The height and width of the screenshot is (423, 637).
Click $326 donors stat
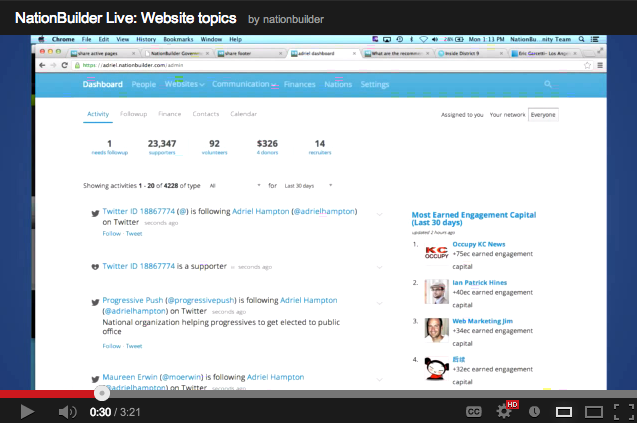[267, 147]
